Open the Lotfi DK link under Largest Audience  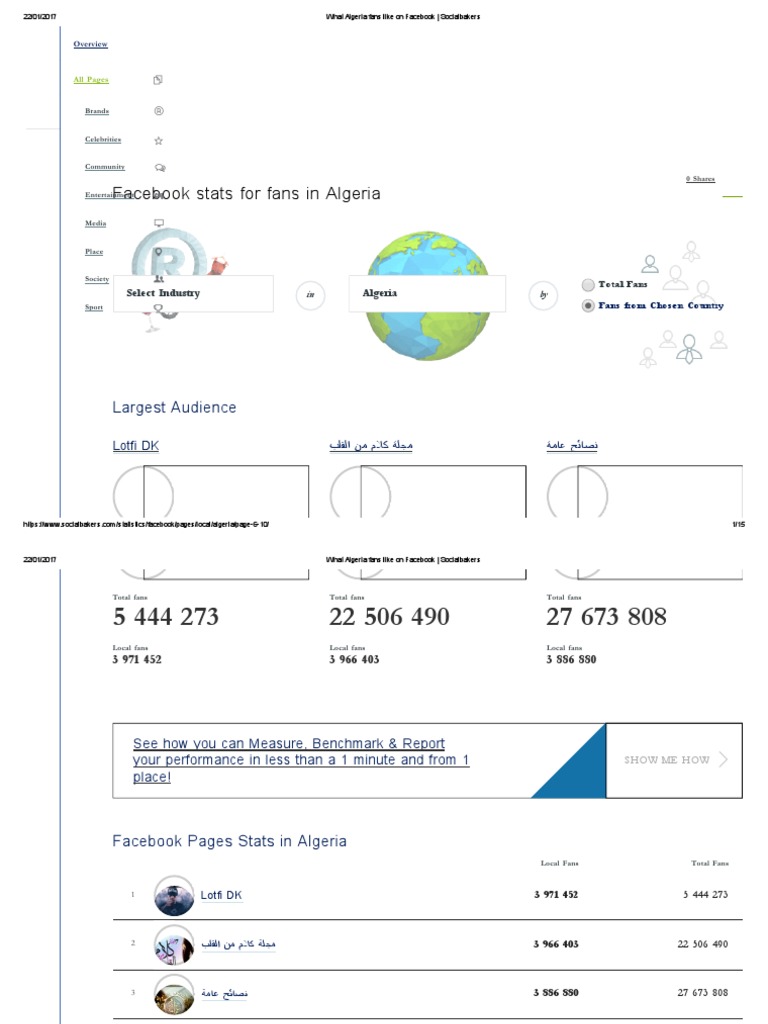pyautogui.click(x=135, y=446)
